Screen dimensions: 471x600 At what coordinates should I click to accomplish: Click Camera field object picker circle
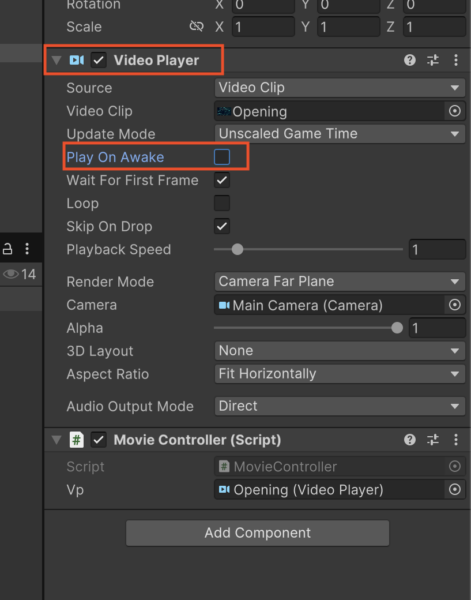click(x=455, y=305)
